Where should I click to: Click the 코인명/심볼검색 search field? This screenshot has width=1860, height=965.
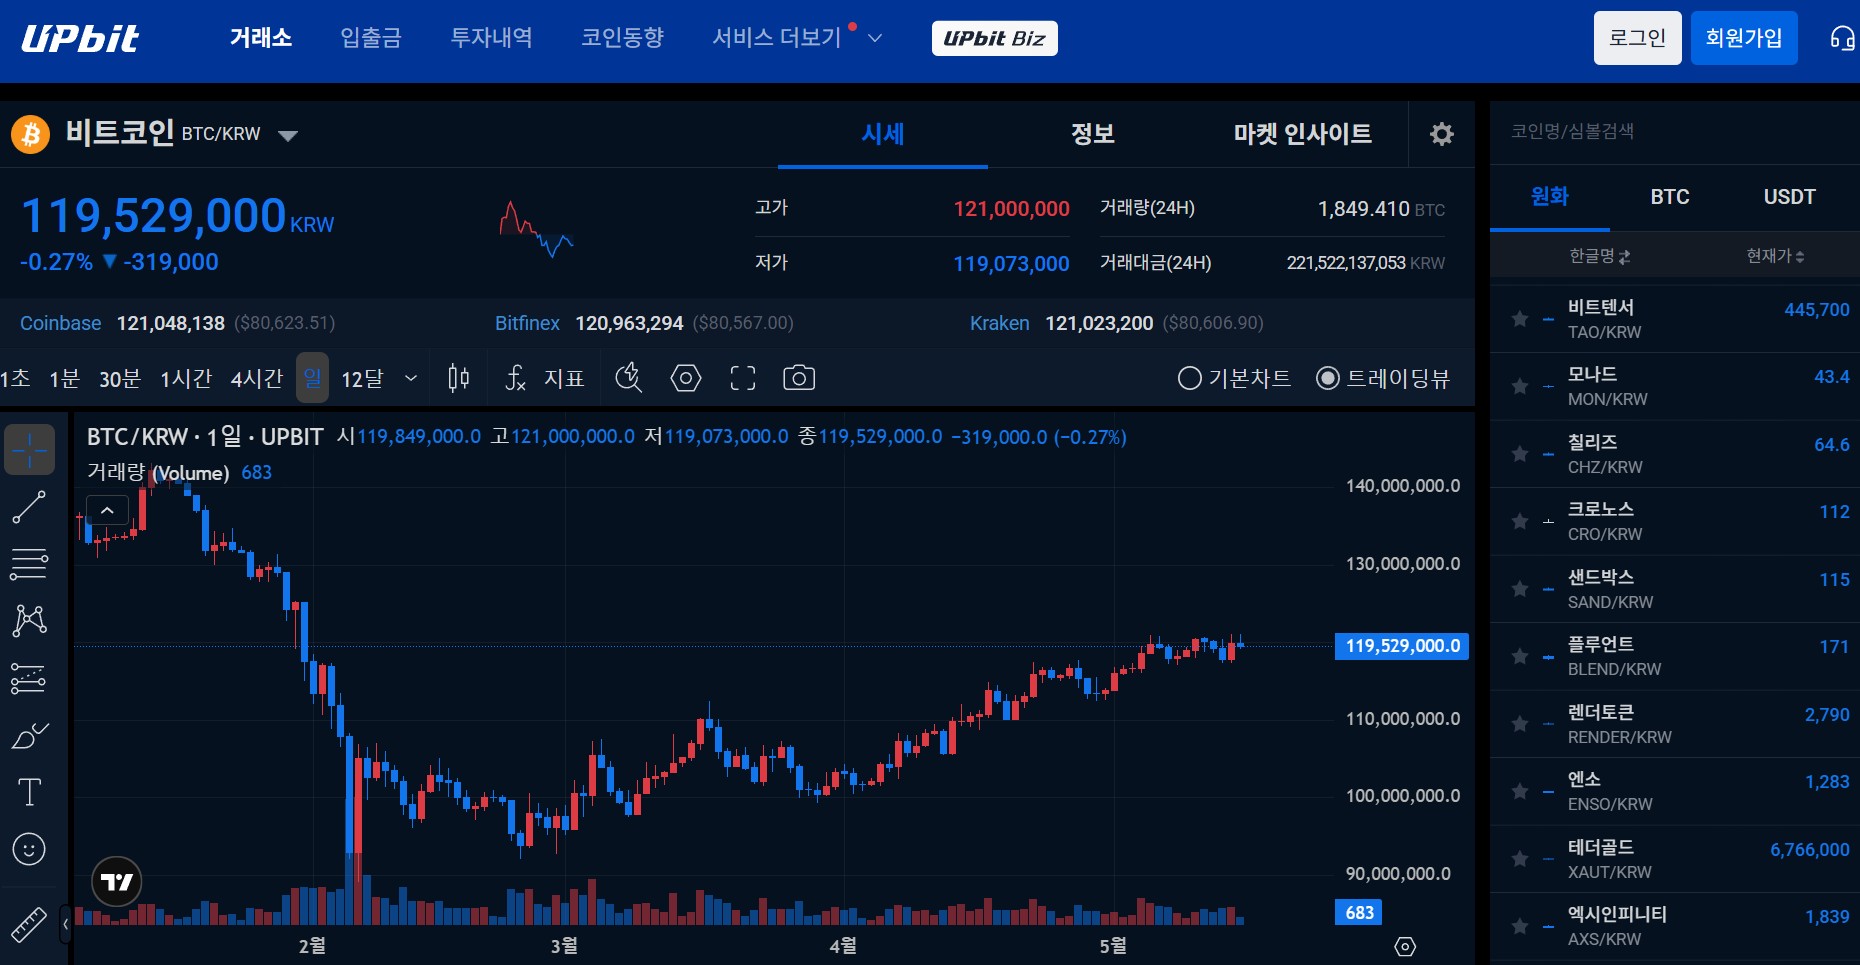(x=1674, y=132)
